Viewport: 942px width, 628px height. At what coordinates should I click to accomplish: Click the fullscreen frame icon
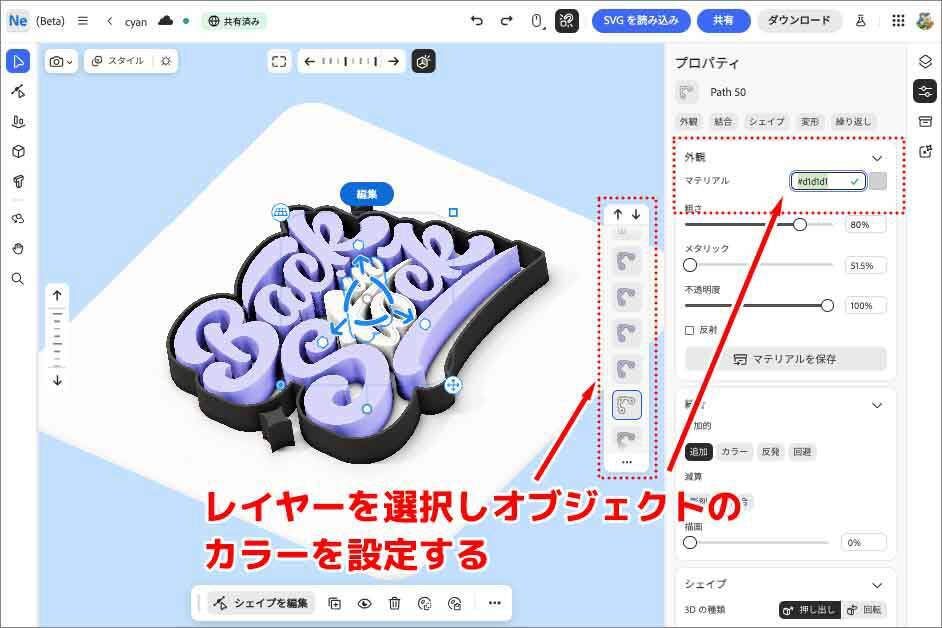click(x=280, y=61)
